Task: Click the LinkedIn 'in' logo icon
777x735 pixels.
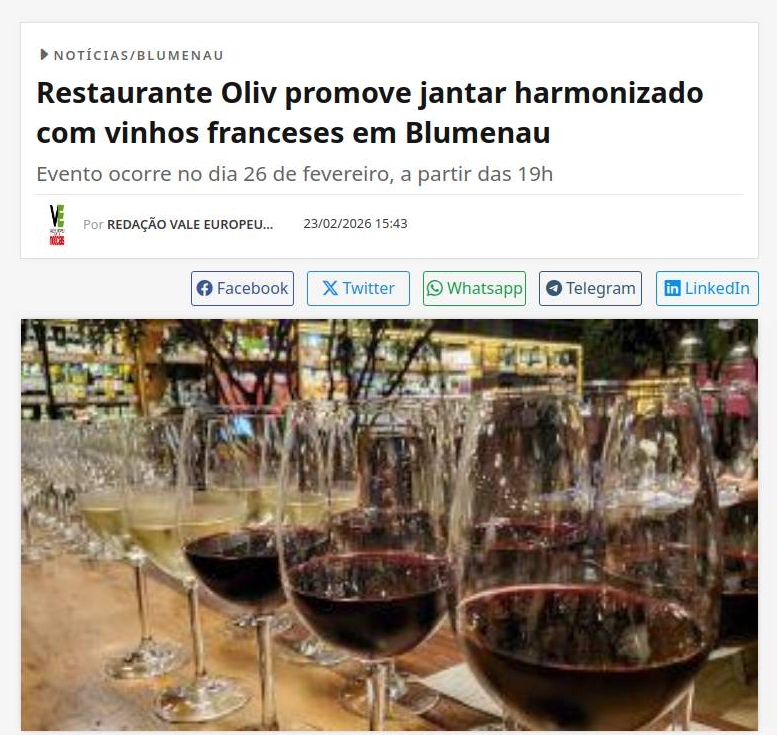Action: 672,288
